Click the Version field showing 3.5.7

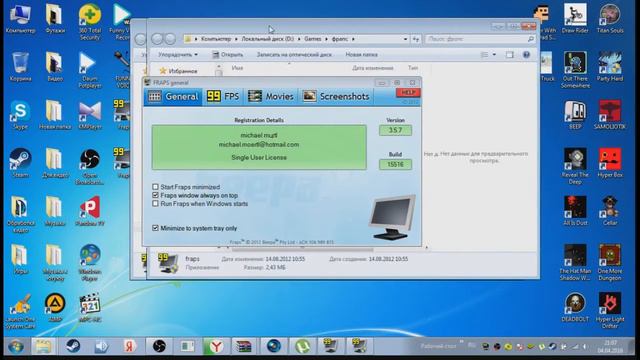395,130
